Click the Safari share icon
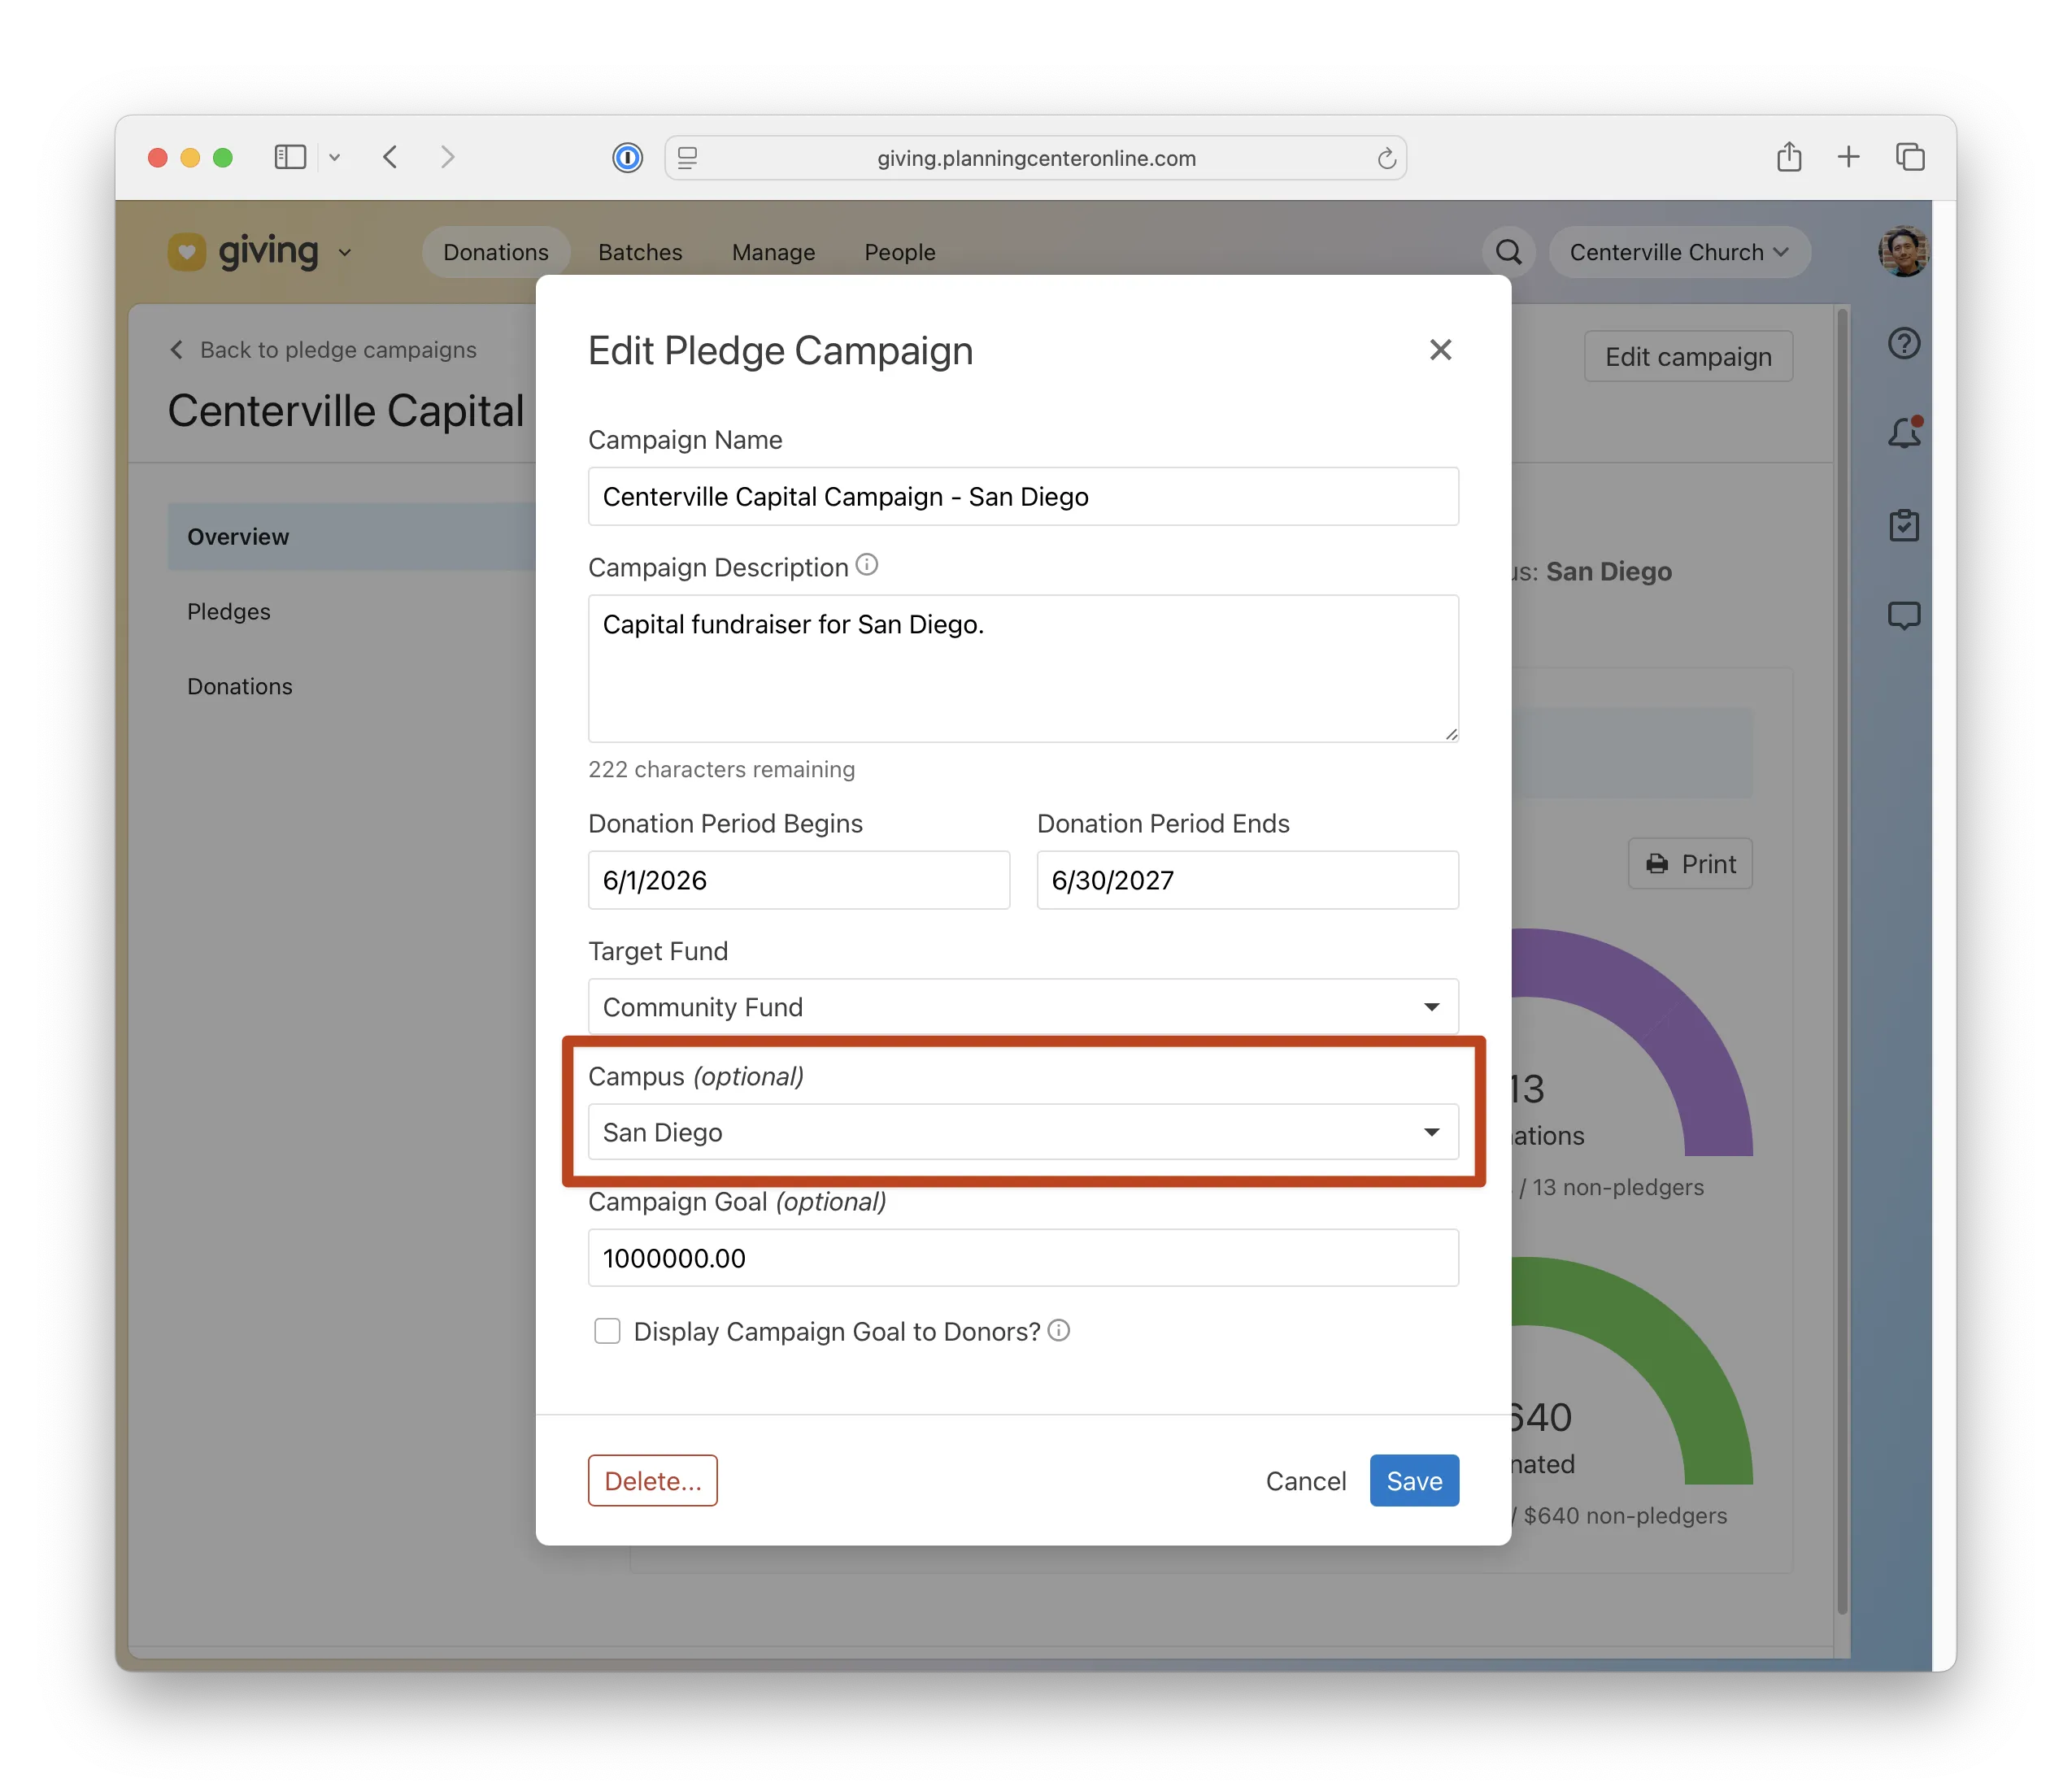This screenshot has width=2072, height=1787. (x=1788, y=157)
